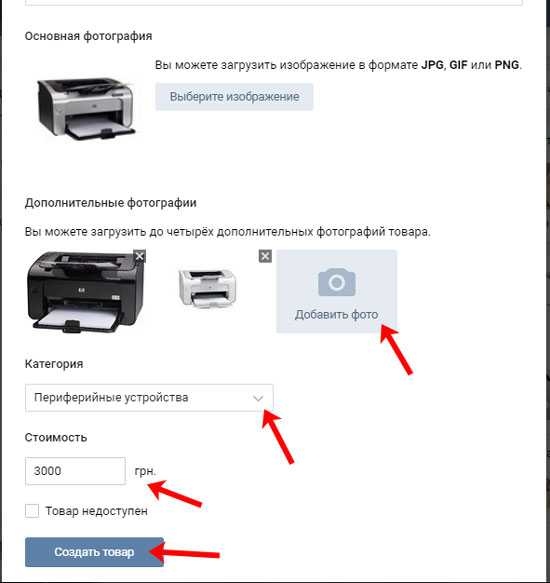Image resolution: width=550 pixels, height=583 pixels.
Task: Select the small white printer thumbnail
Action: click(x=208, y=289)
